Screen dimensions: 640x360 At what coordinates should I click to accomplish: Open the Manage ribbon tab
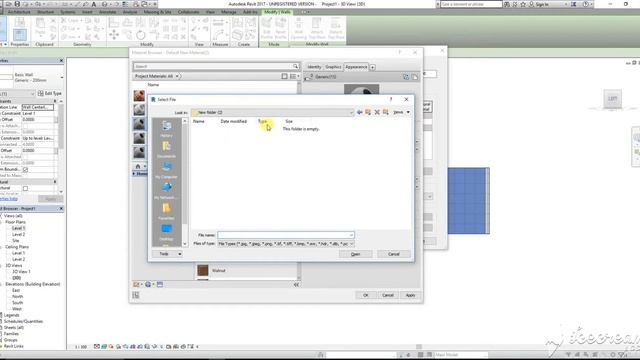(x=229, y=12)
